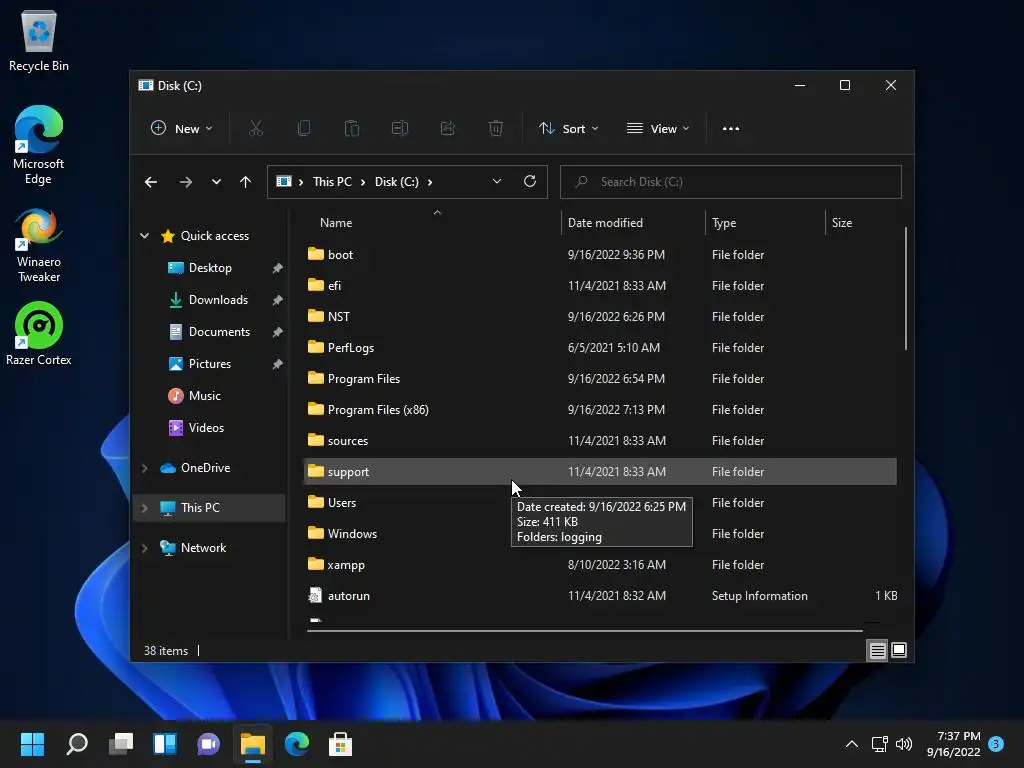Click the vertical scrollbar of file list
1024x768 pixels.
(905, 289)
